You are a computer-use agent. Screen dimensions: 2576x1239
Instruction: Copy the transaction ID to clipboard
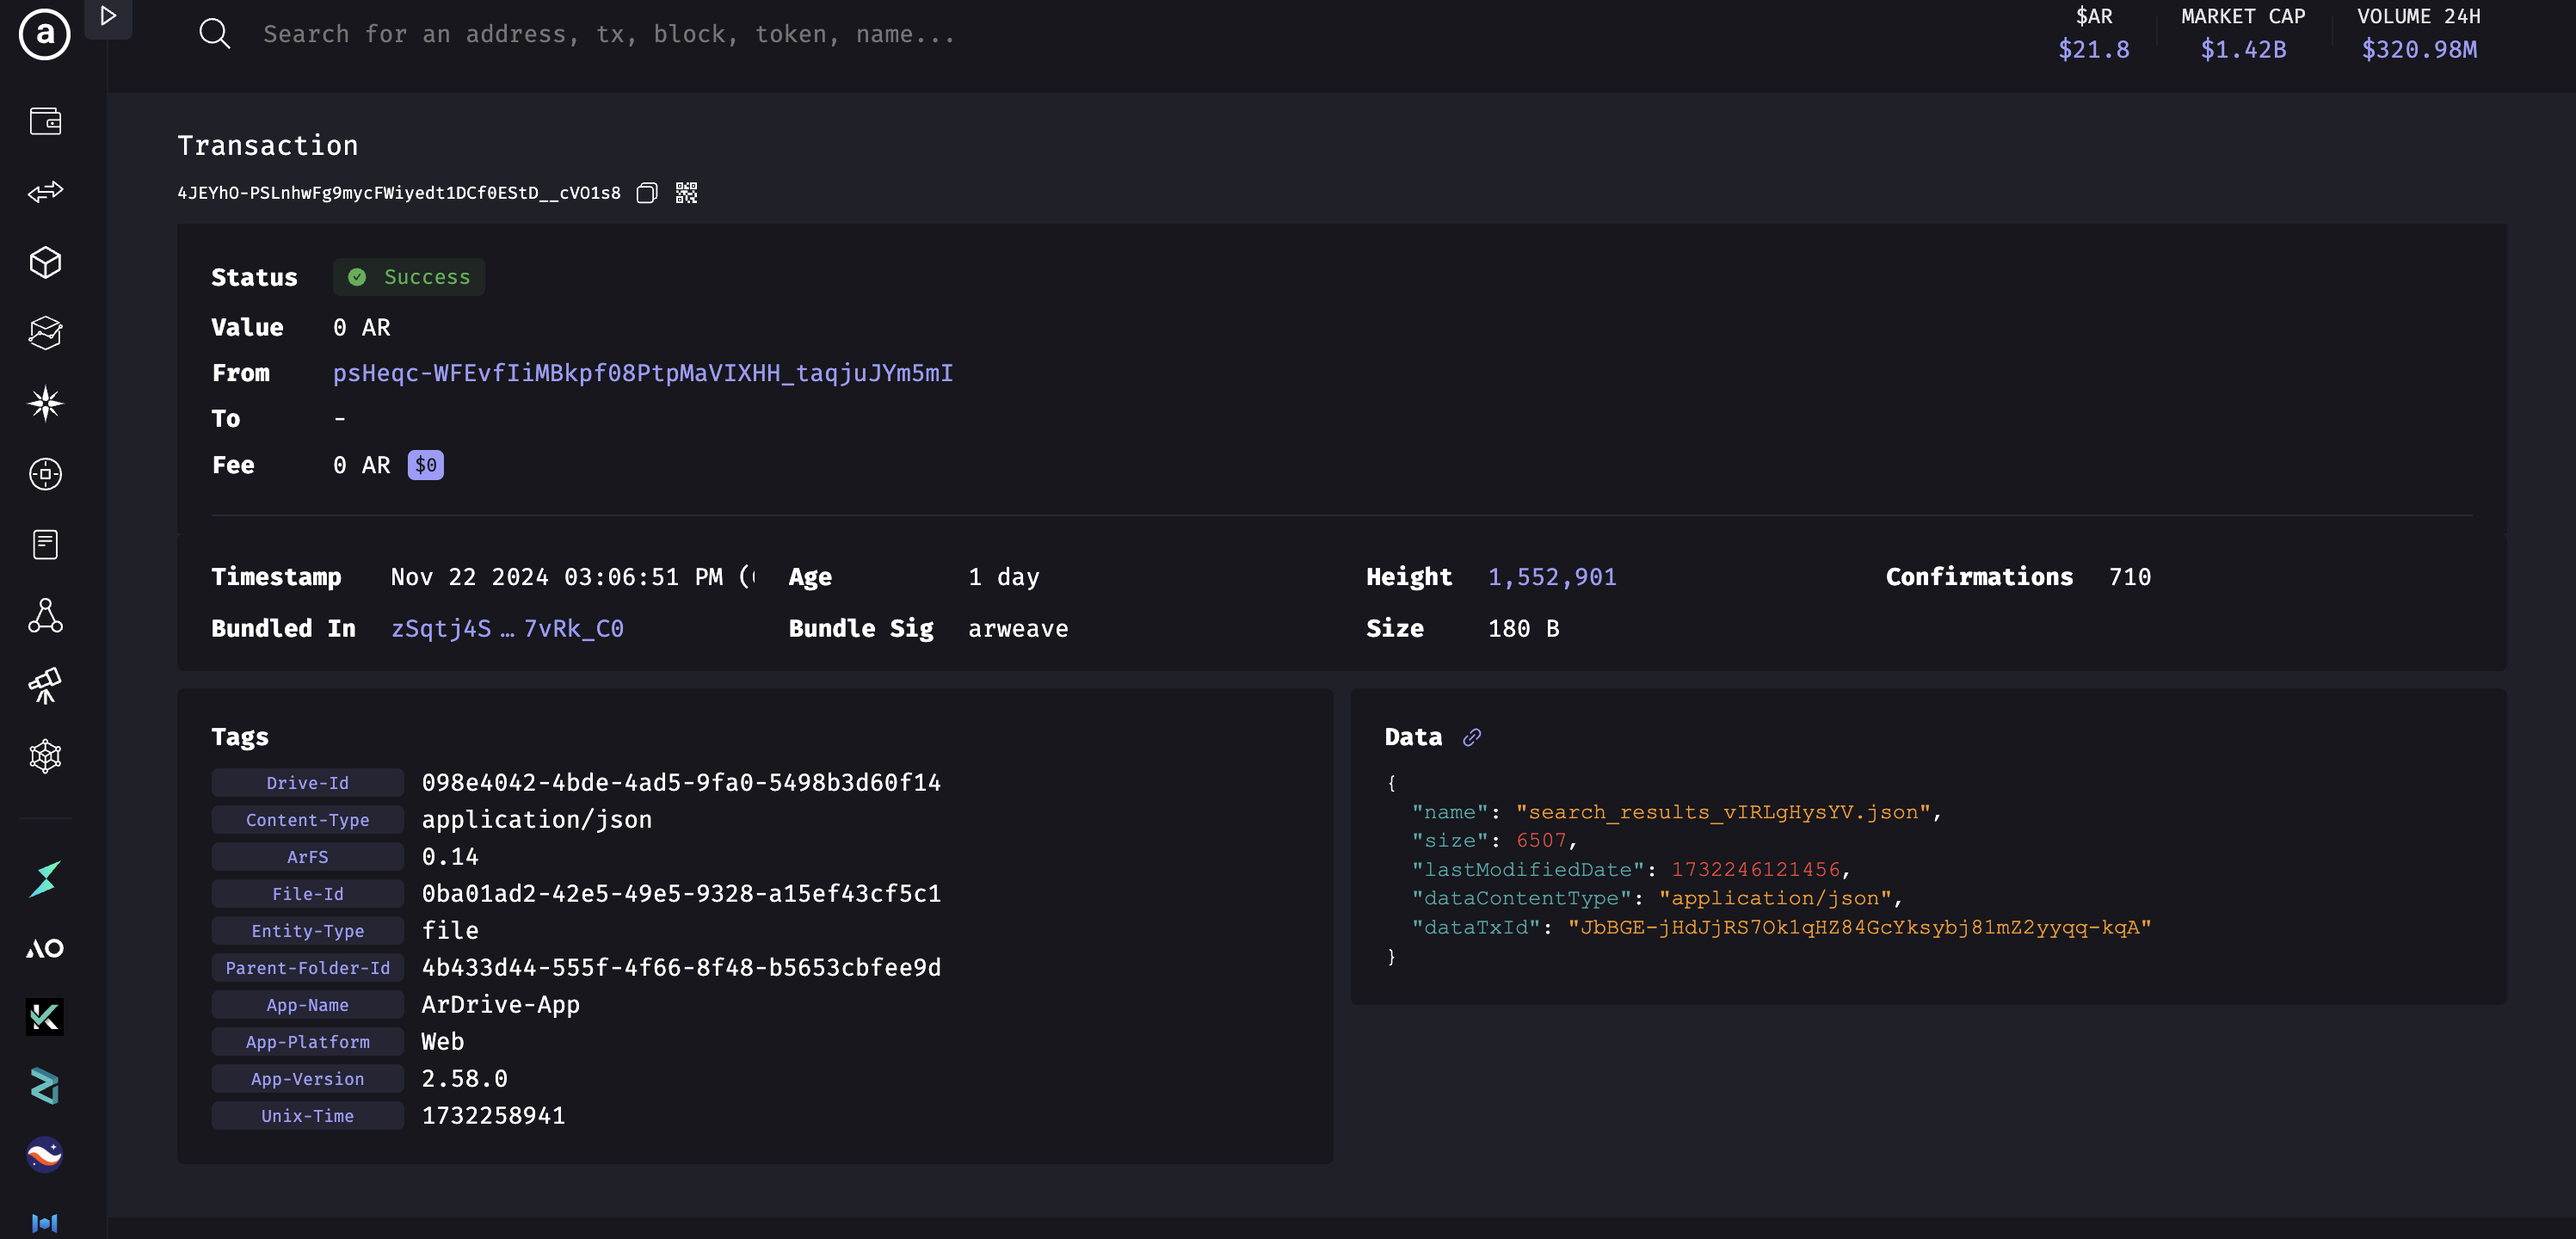647,193
